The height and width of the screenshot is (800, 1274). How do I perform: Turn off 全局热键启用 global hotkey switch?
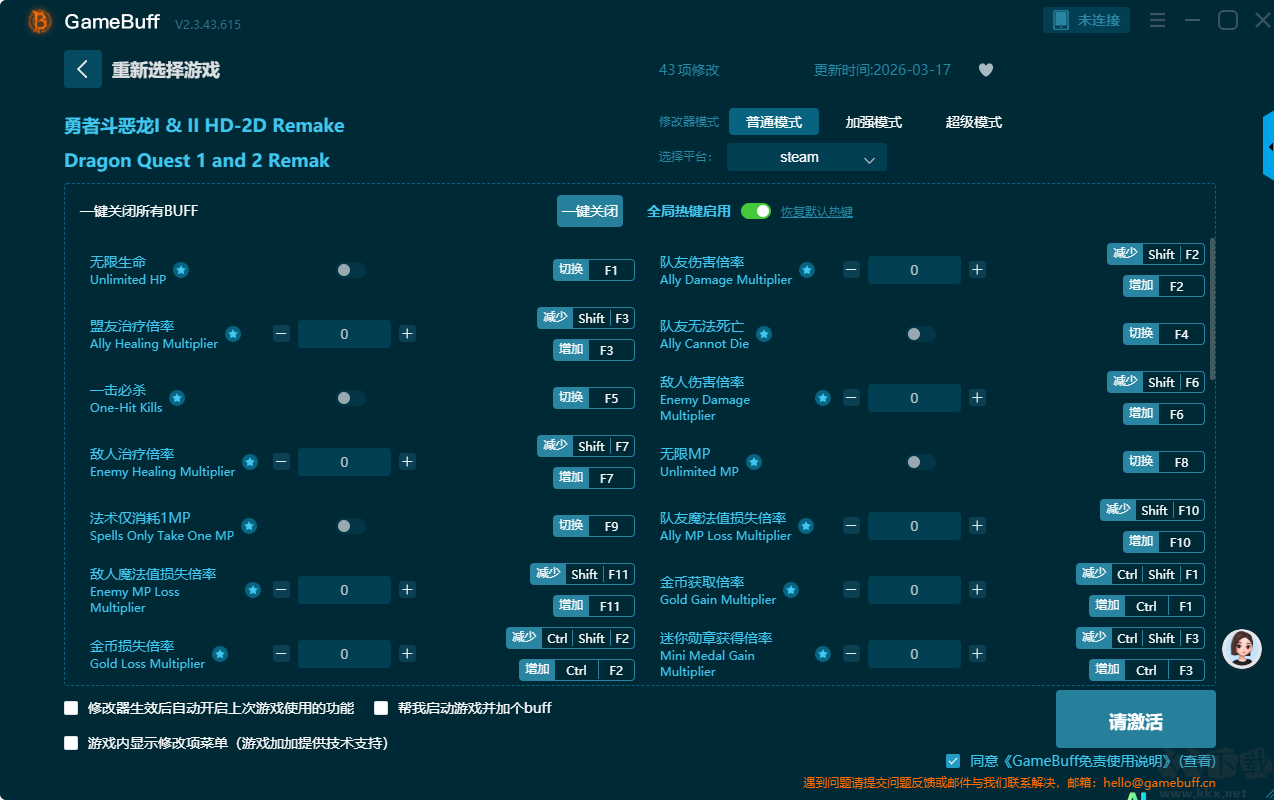(x=756, y=211)
